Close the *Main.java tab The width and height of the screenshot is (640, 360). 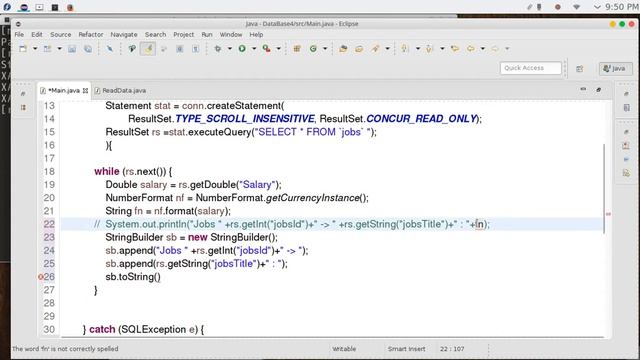click(x=85, y=91)
